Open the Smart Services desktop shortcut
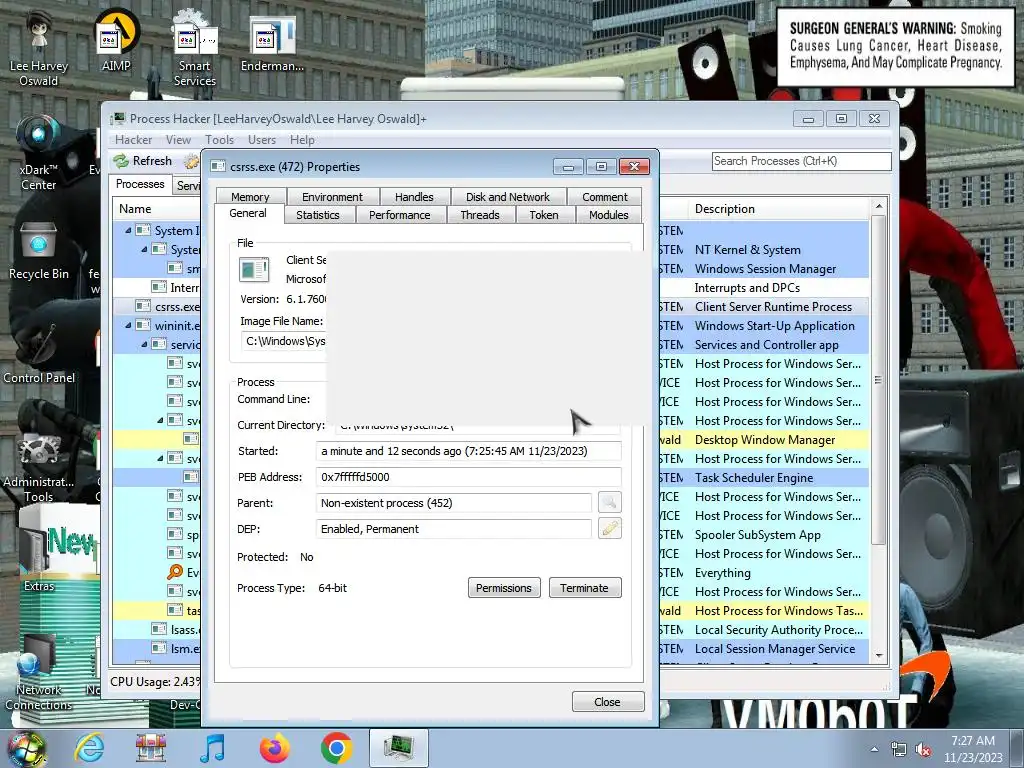The image size is (1024, 768). point(195,49)
